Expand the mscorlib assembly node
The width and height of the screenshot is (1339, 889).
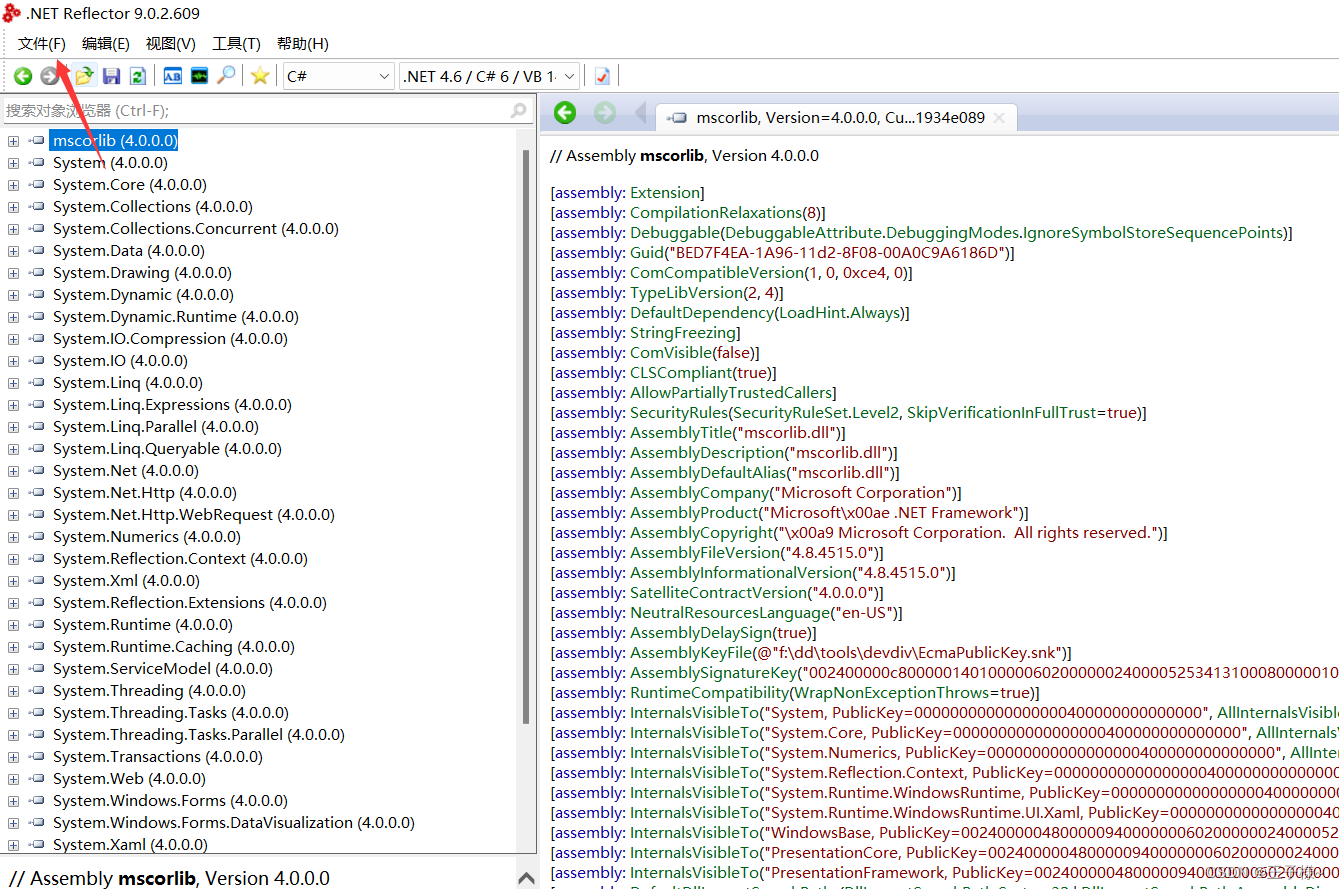(13, 141)
